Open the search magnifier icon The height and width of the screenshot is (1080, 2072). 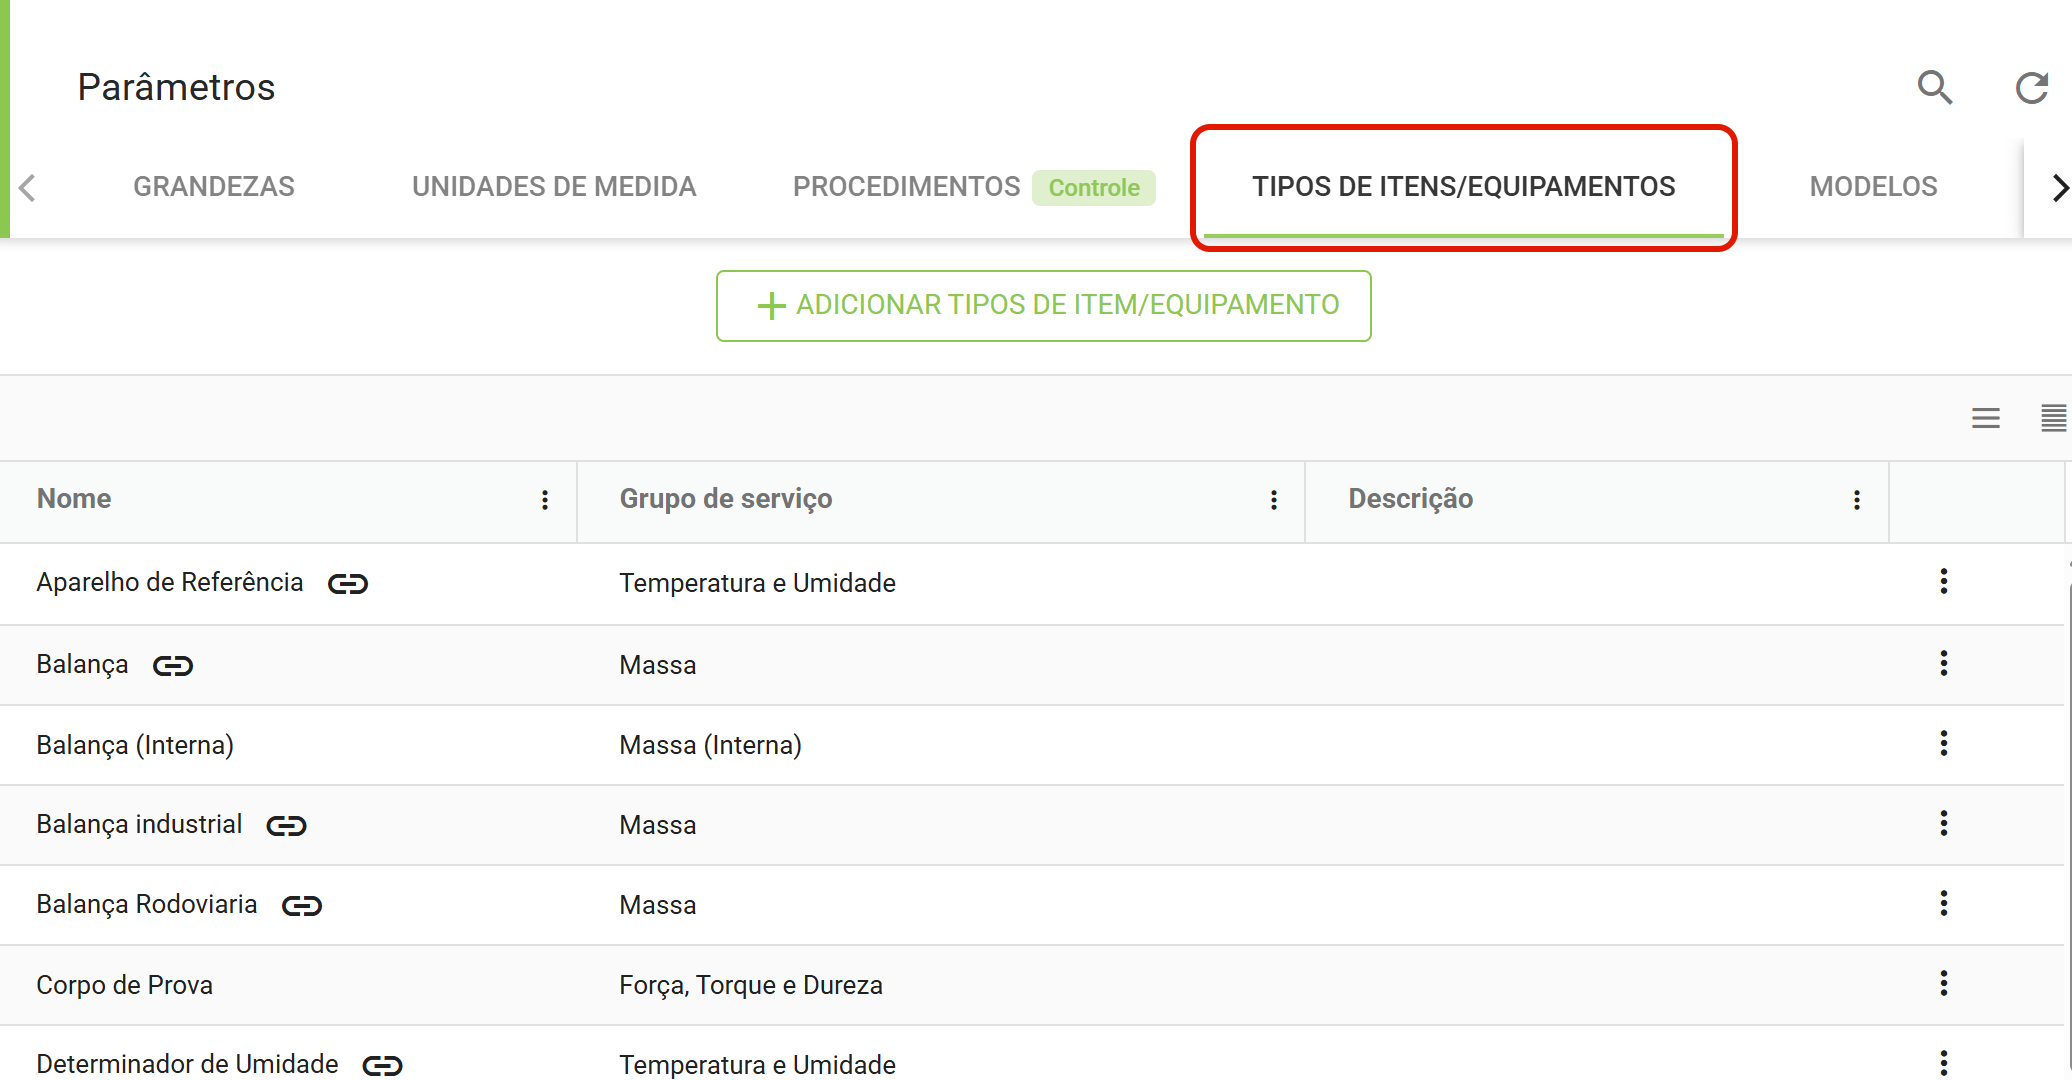click(x=1935, y=88)
